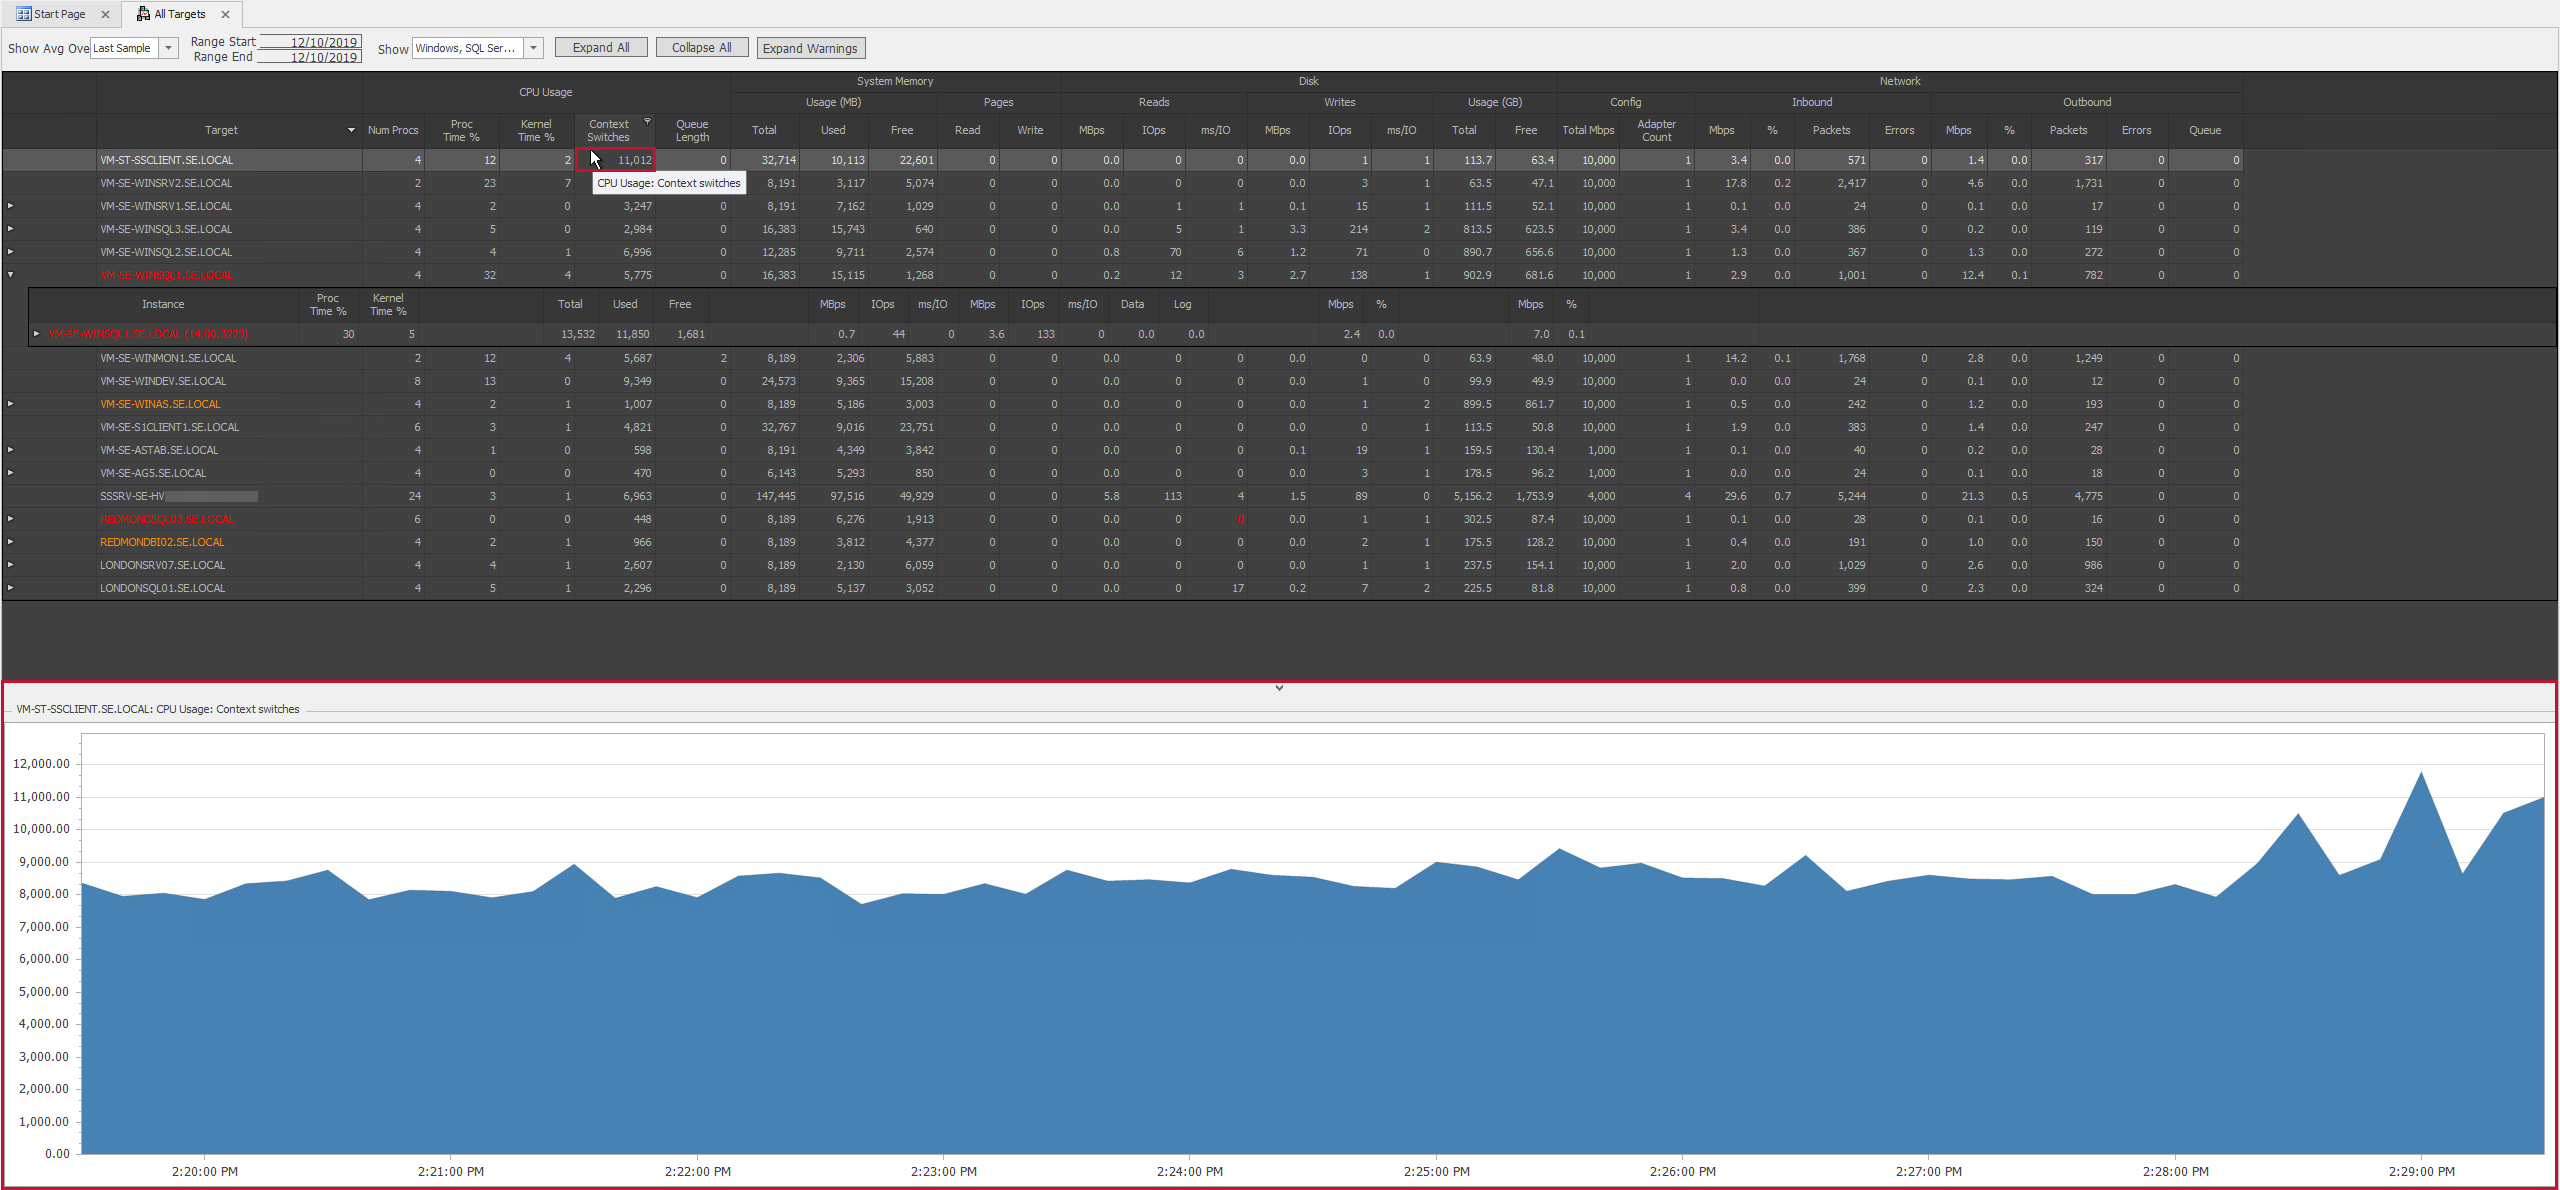Image resolution: width=2560 pixels, height=1190 pixels.
Task: Open the Show Avg Over dropdown
Action: tap(167, 47)
